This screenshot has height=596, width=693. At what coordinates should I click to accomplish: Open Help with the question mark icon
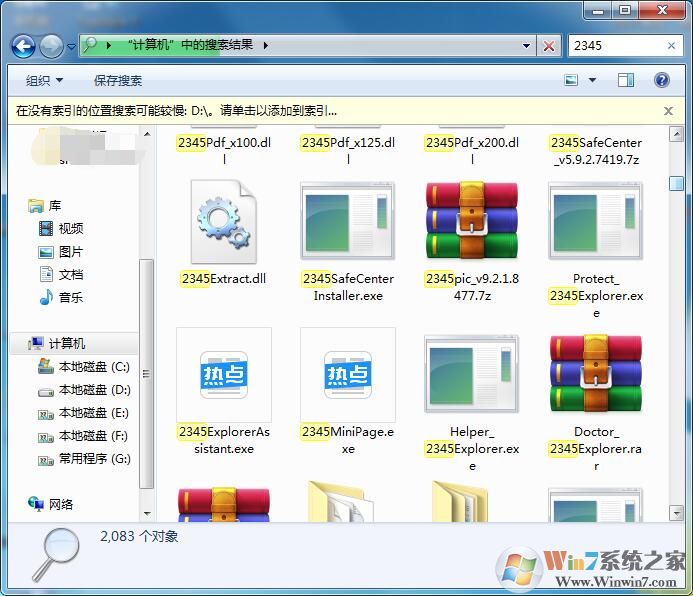click(662, 80)
